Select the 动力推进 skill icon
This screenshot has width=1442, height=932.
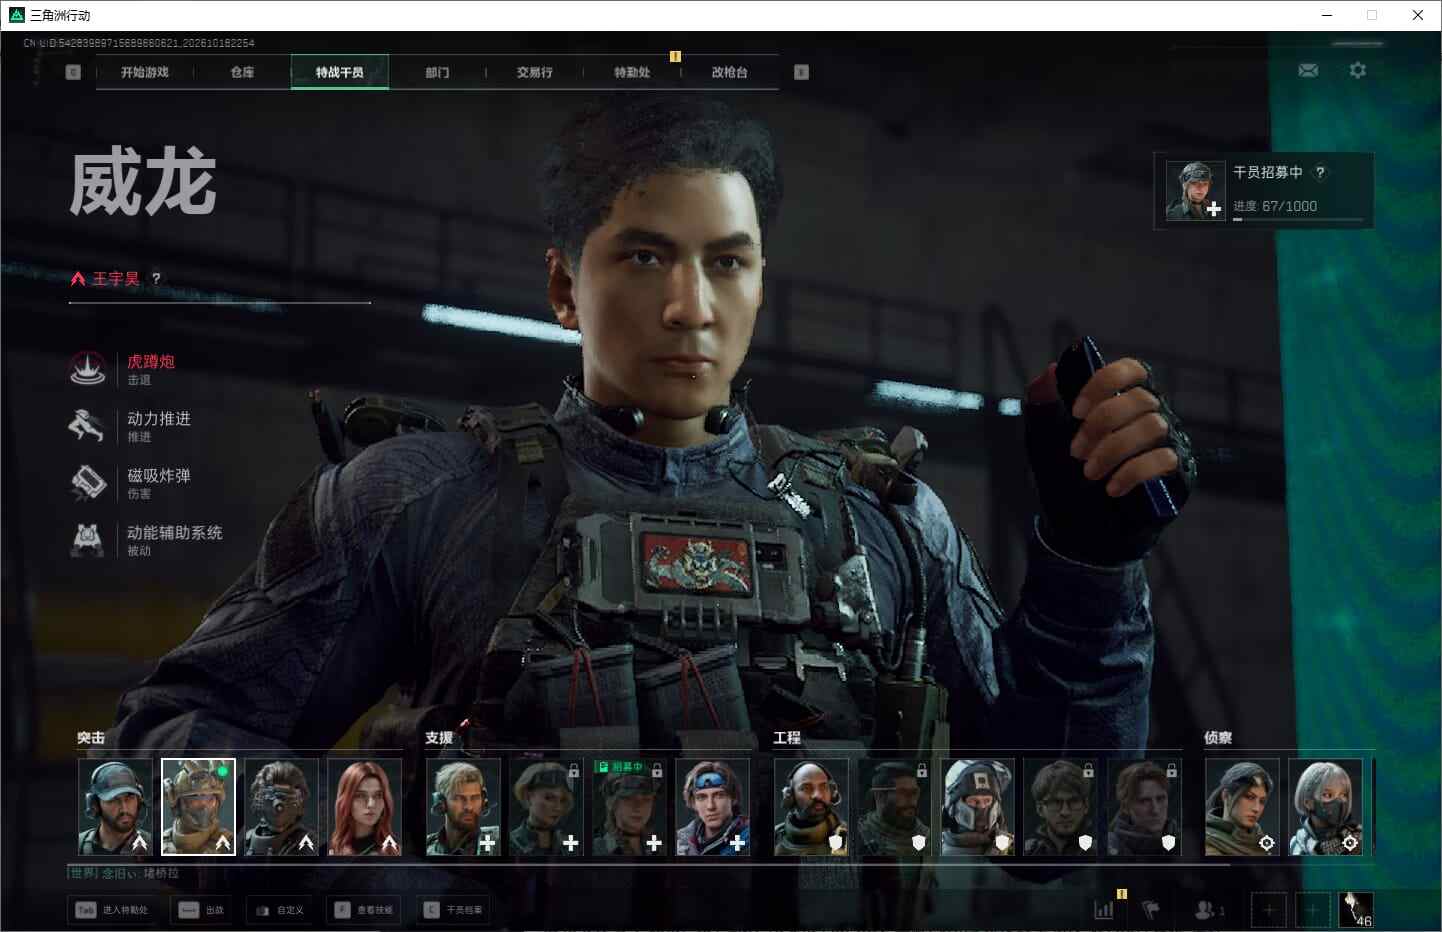pyautogui.click(x=88, y=426)
